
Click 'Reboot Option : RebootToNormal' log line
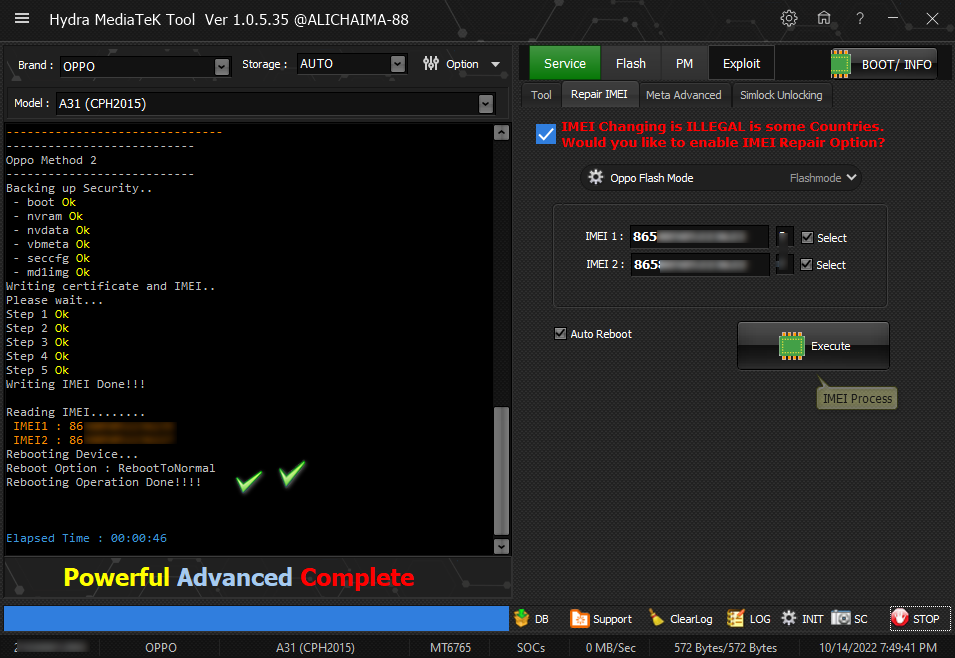110,468
